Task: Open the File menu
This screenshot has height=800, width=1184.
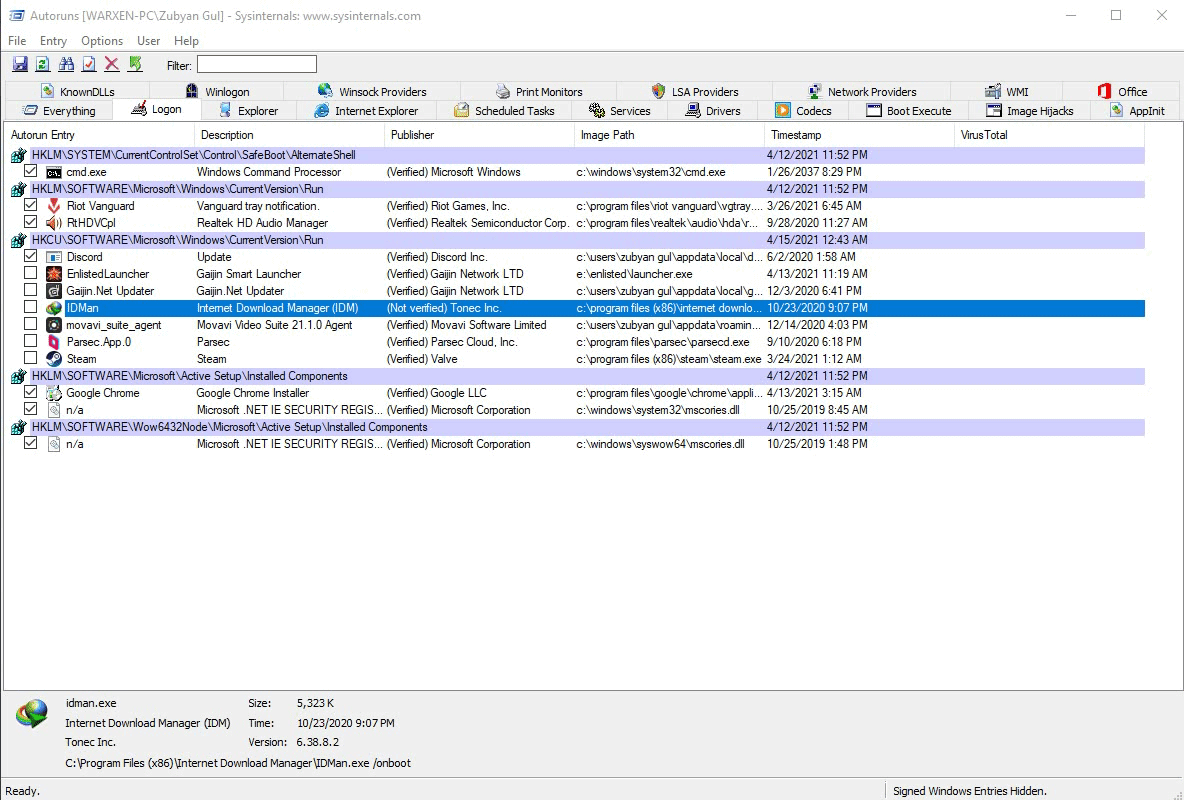Action: pos(17,41)
